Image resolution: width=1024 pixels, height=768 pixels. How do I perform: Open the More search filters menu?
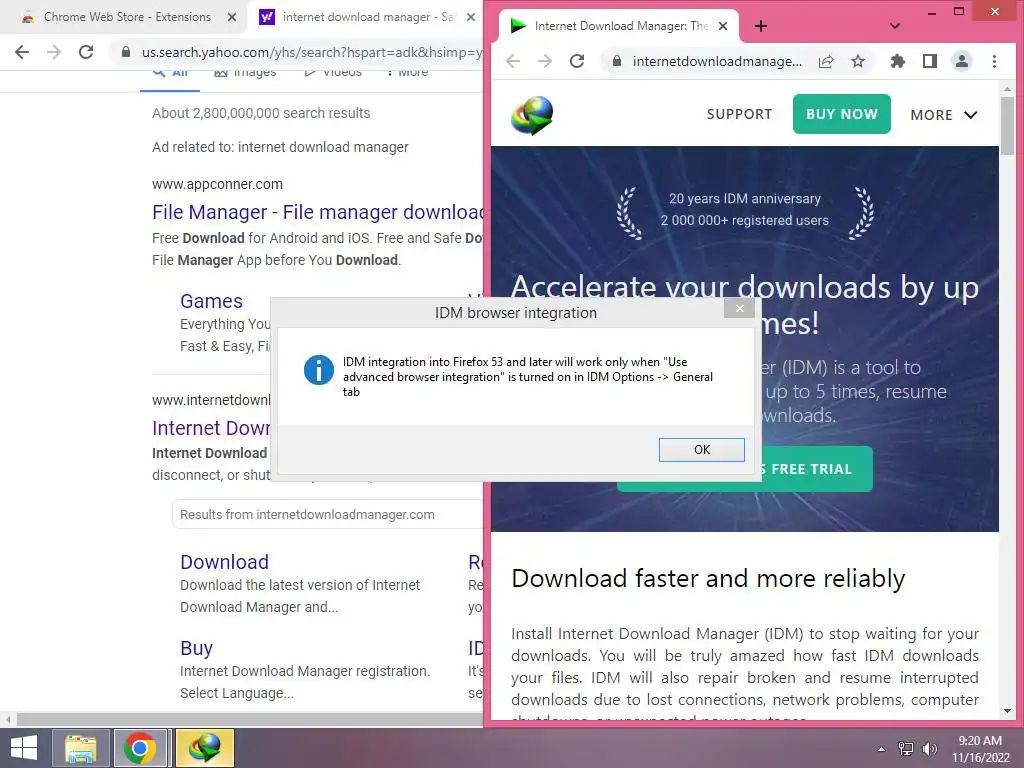(407, 72)
